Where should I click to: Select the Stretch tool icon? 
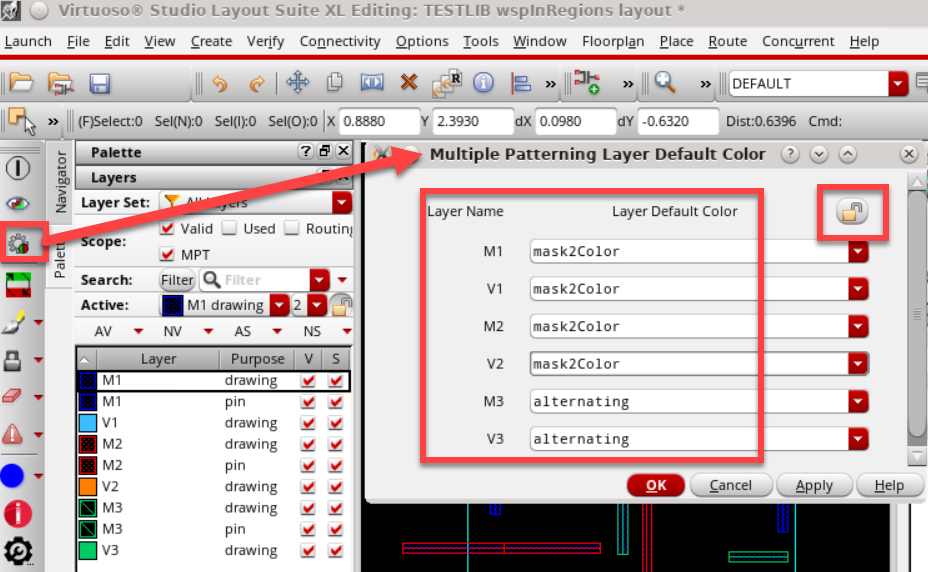(372, 82)
